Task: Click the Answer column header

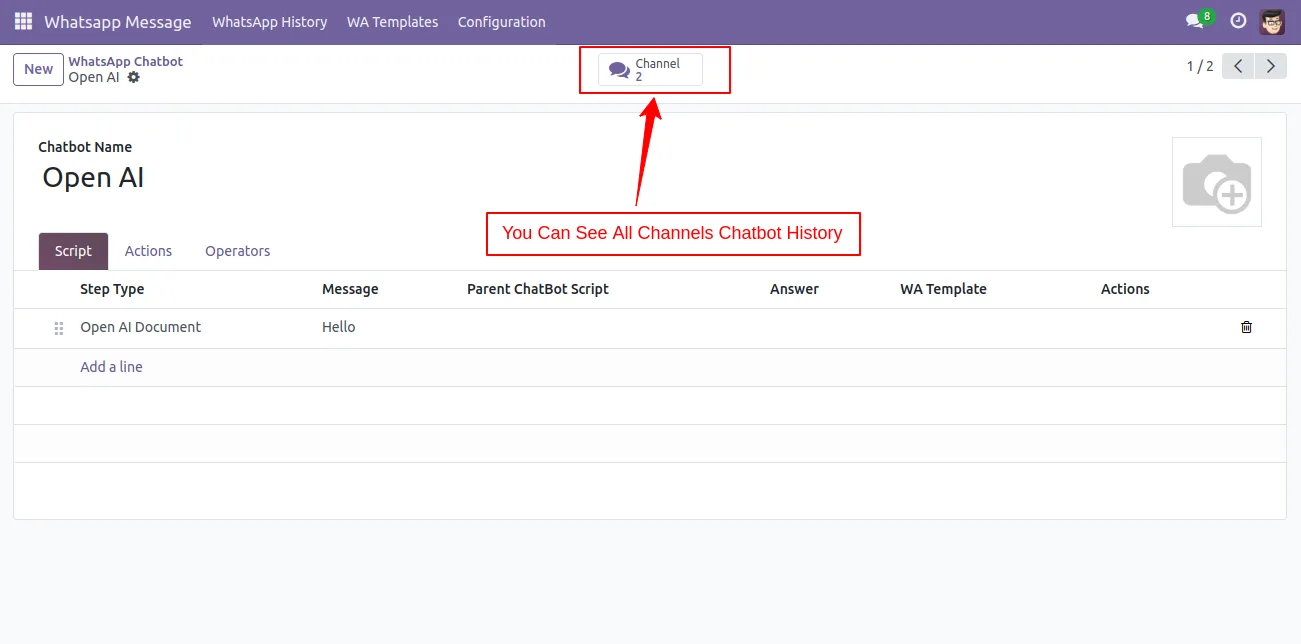Action: point(794,289)
